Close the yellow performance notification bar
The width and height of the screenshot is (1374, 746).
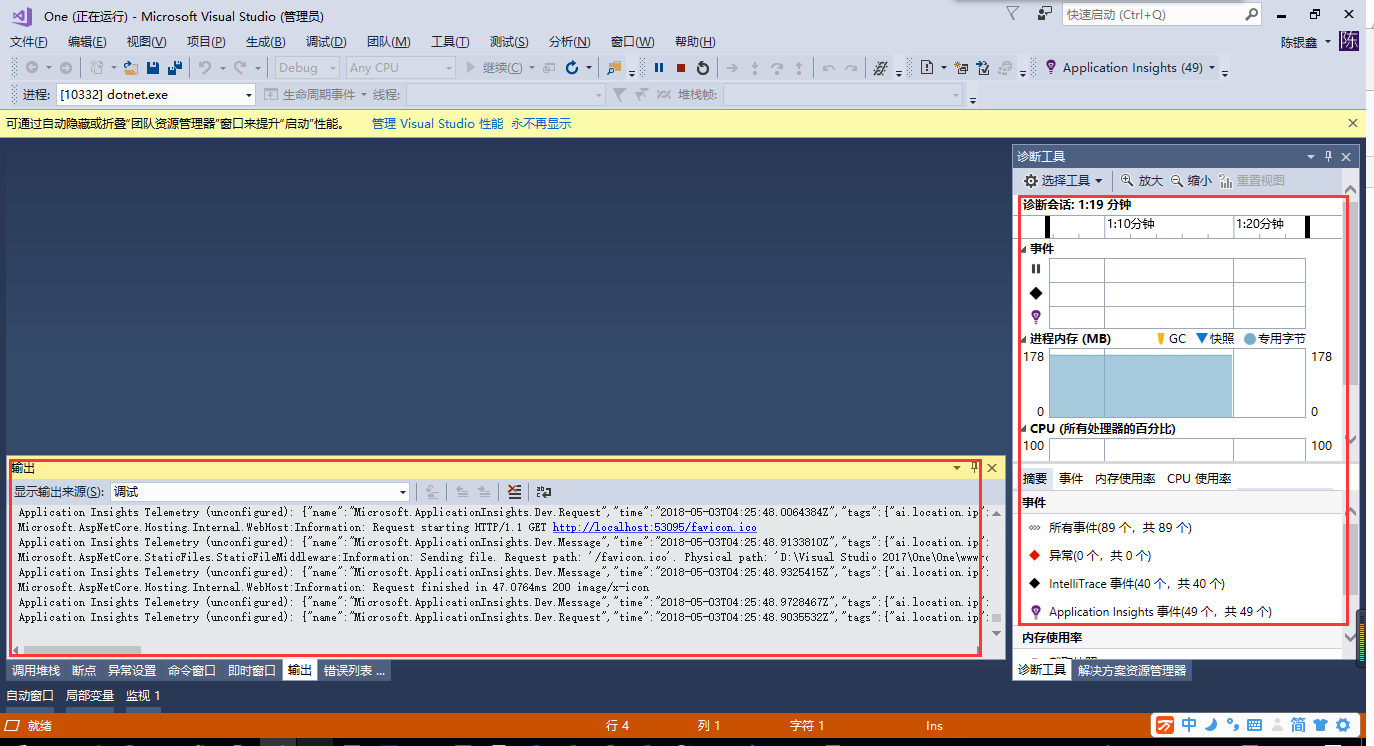[1353, 123]
